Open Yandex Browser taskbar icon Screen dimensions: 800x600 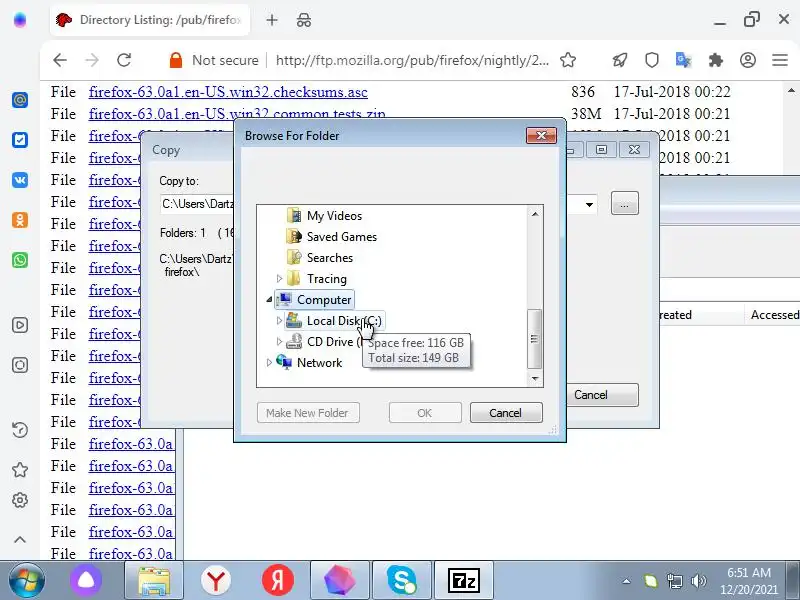pyautogui.click(x=216, y=581)
